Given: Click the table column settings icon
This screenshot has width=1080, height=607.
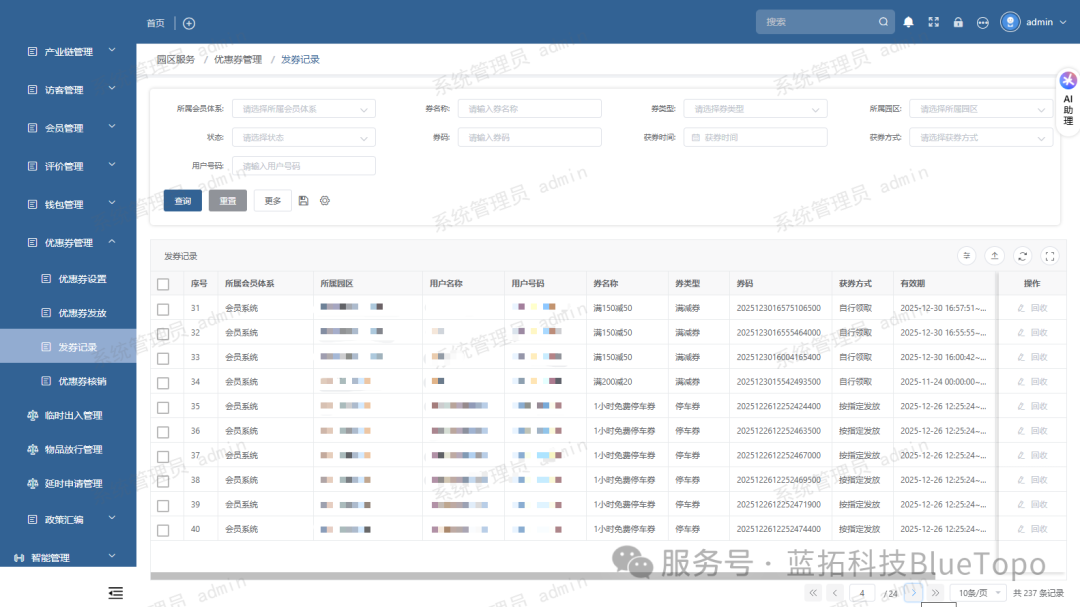Looking at the screenshot, I should click(966, 256).
